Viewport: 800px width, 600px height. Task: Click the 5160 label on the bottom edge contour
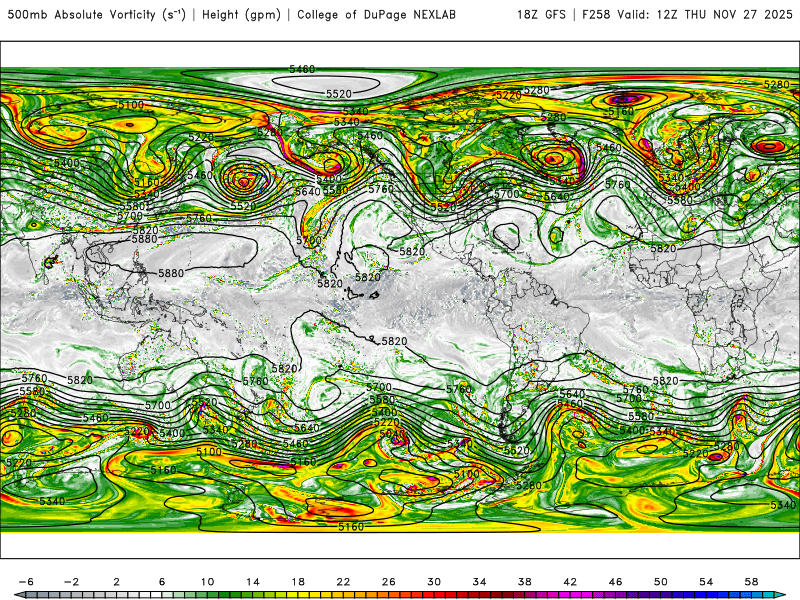pos(351,527)
